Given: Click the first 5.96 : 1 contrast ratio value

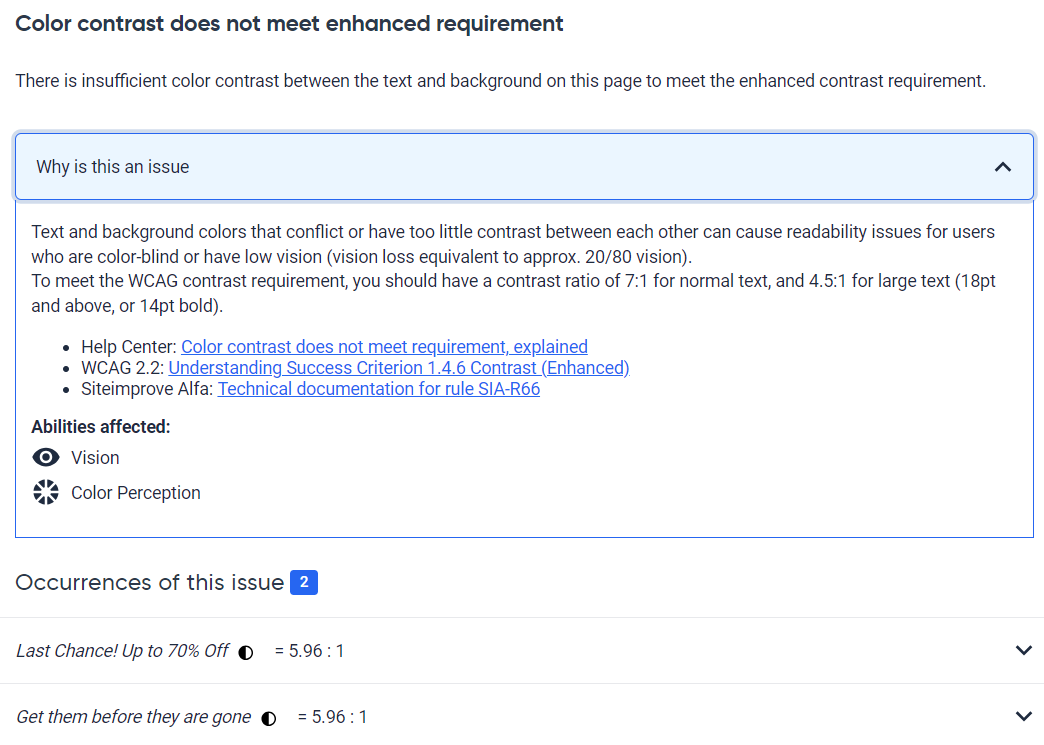Looking at the screenshot, I should pos(310,650).
